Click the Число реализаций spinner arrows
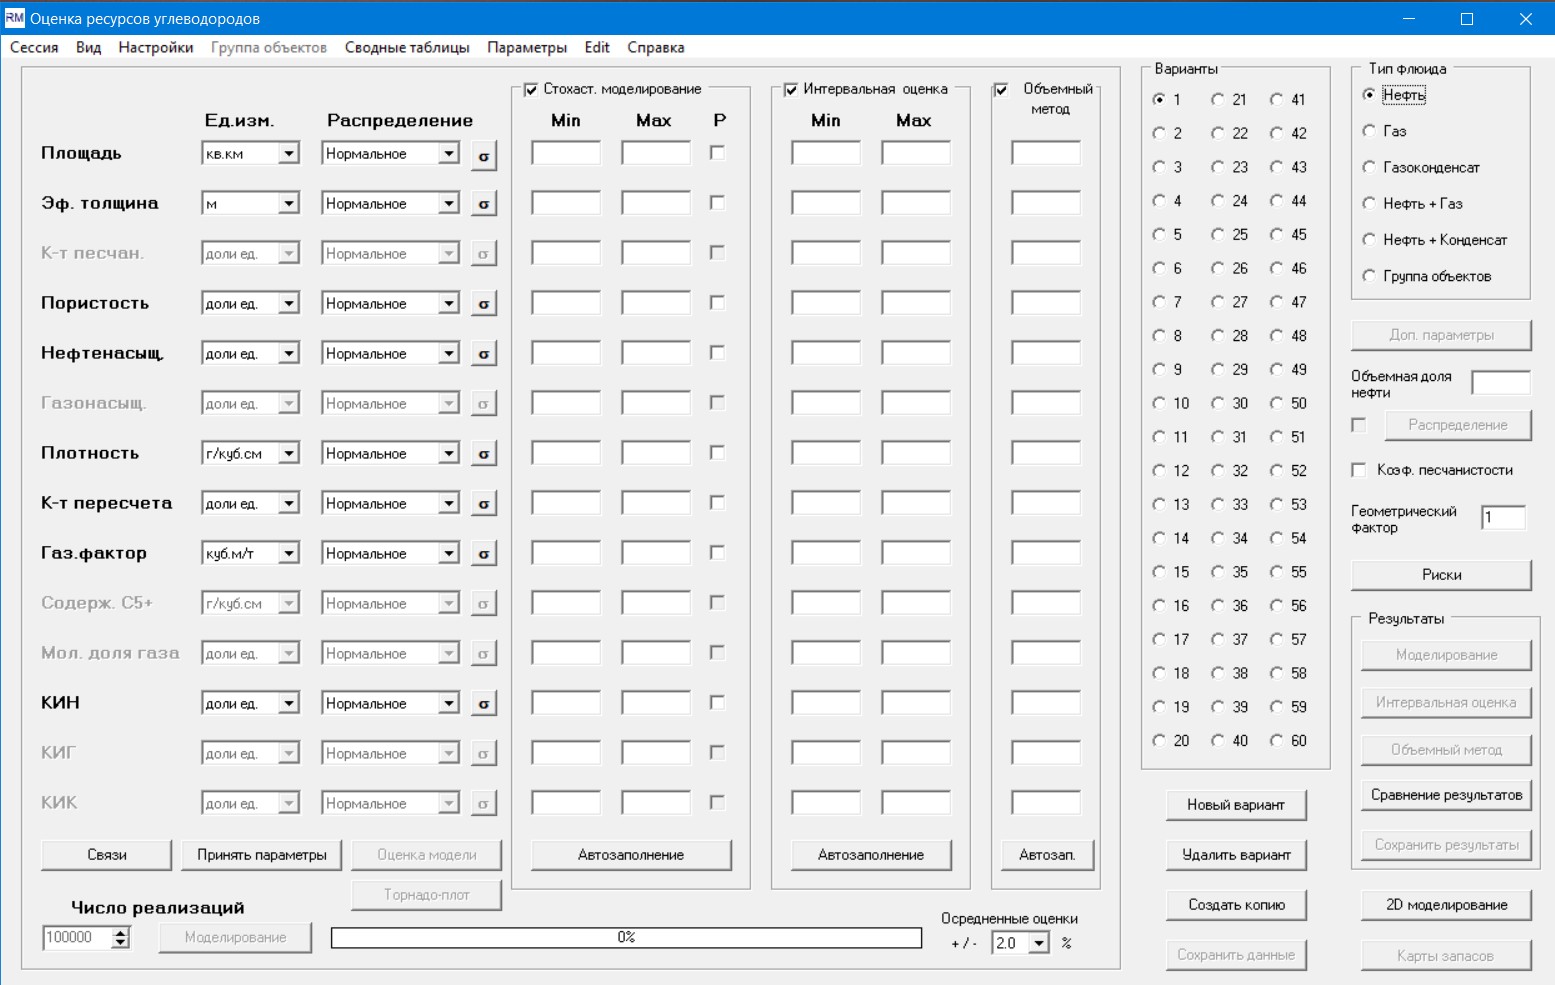1555x985 pixels. 121,938
